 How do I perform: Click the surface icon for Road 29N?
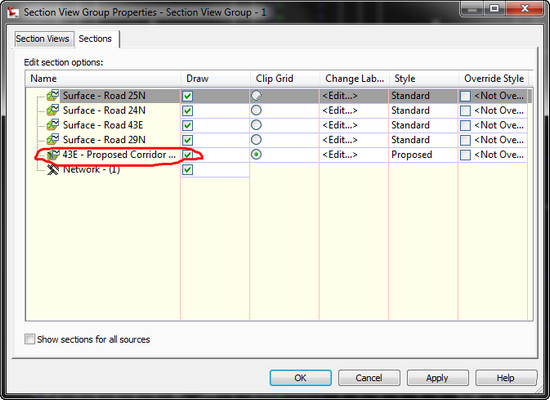53,140
